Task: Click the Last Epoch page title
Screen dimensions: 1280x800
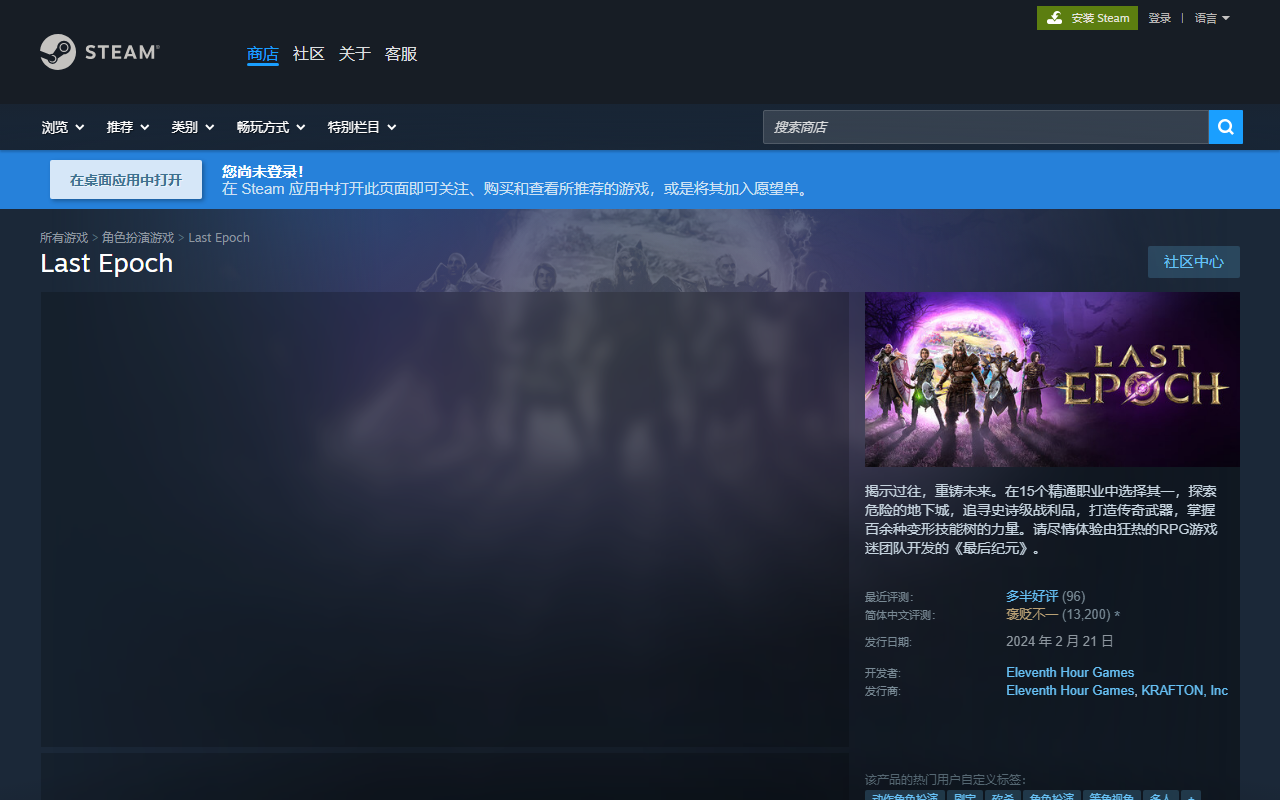Action: point(107,263)
